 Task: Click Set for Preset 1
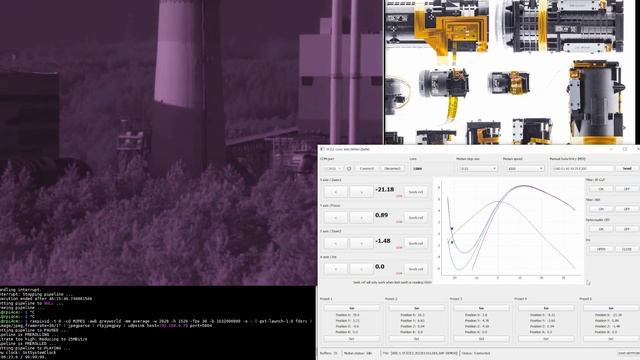click(351, 339)
